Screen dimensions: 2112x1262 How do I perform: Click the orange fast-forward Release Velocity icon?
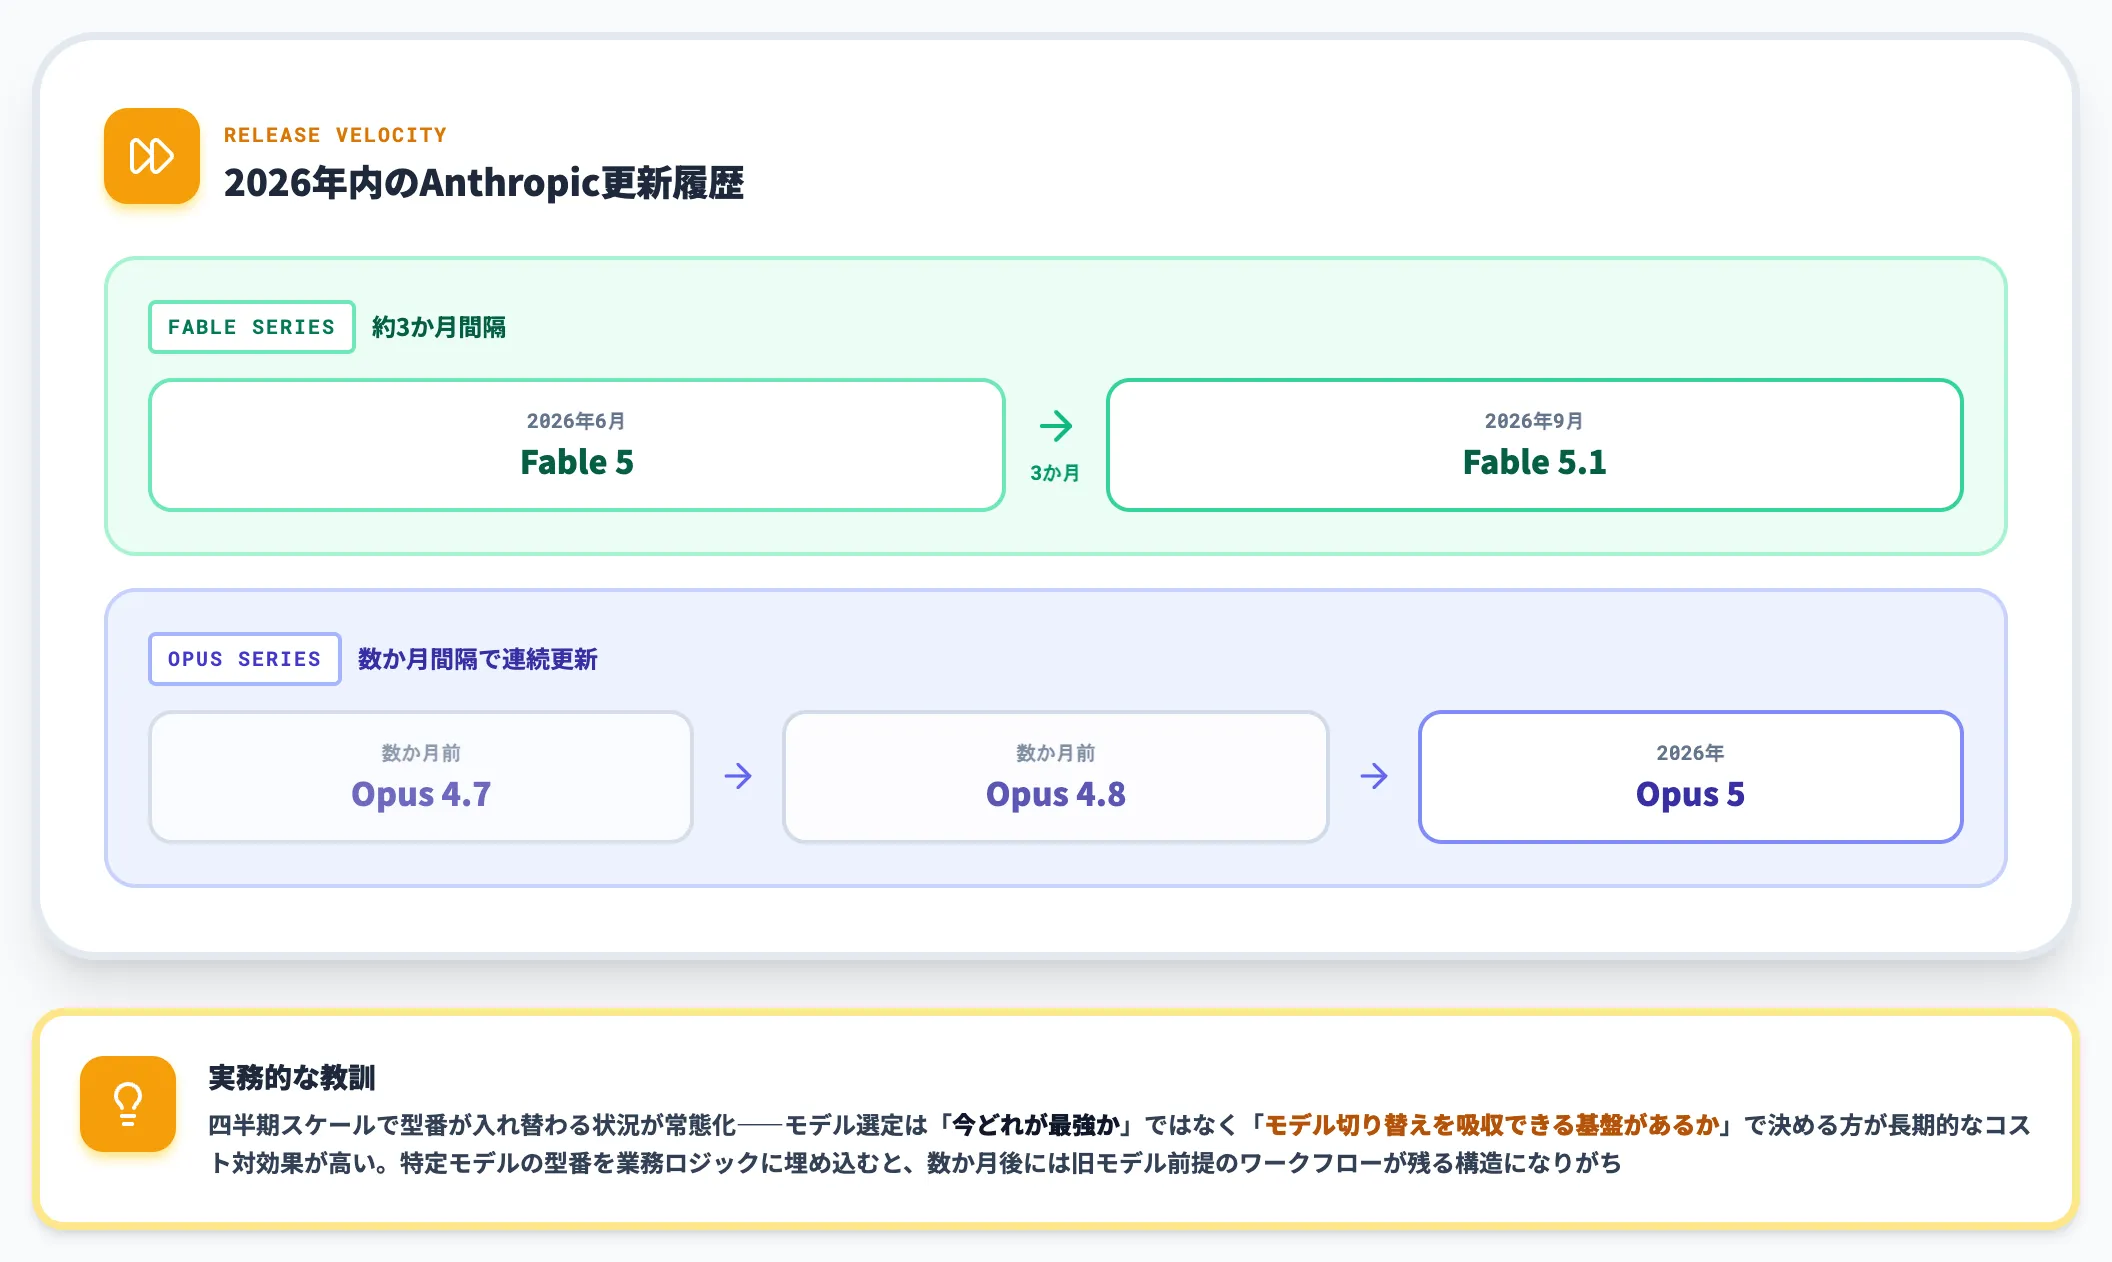click(152, 156)
